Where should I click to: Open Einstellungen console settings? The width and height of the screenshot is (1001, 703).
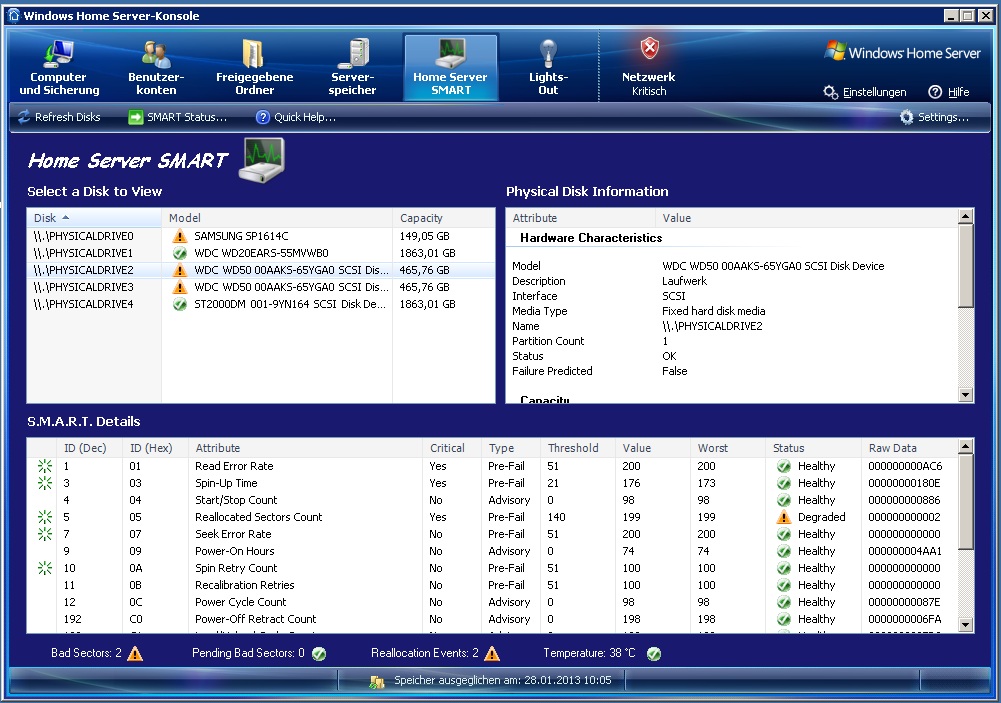(x=865, y=92)
